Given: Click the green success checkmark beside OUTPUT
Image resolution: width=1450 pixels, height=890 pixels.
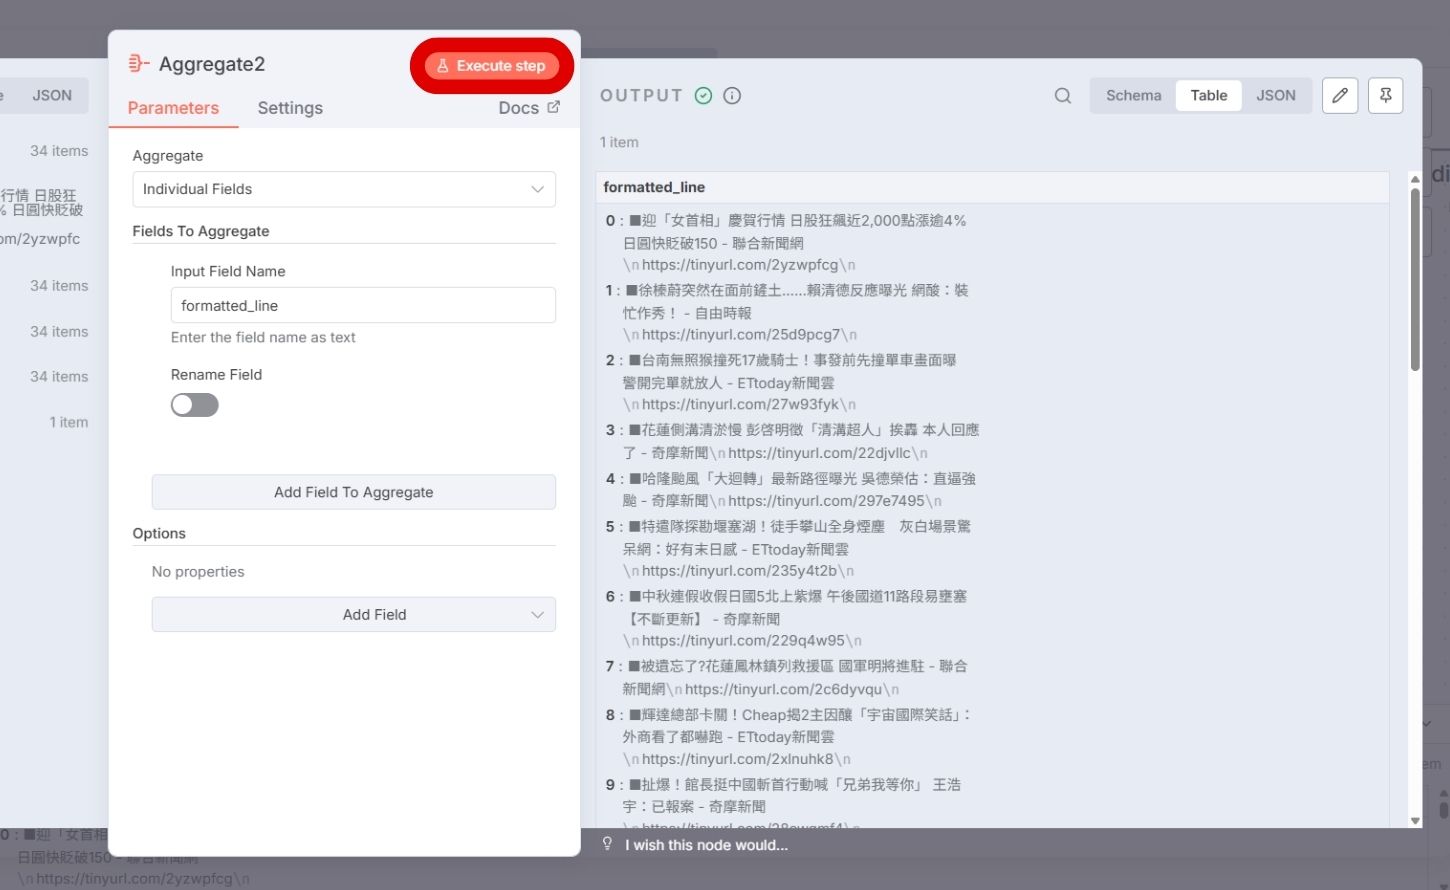Looking at the screenshot, I should click(704, 95).
